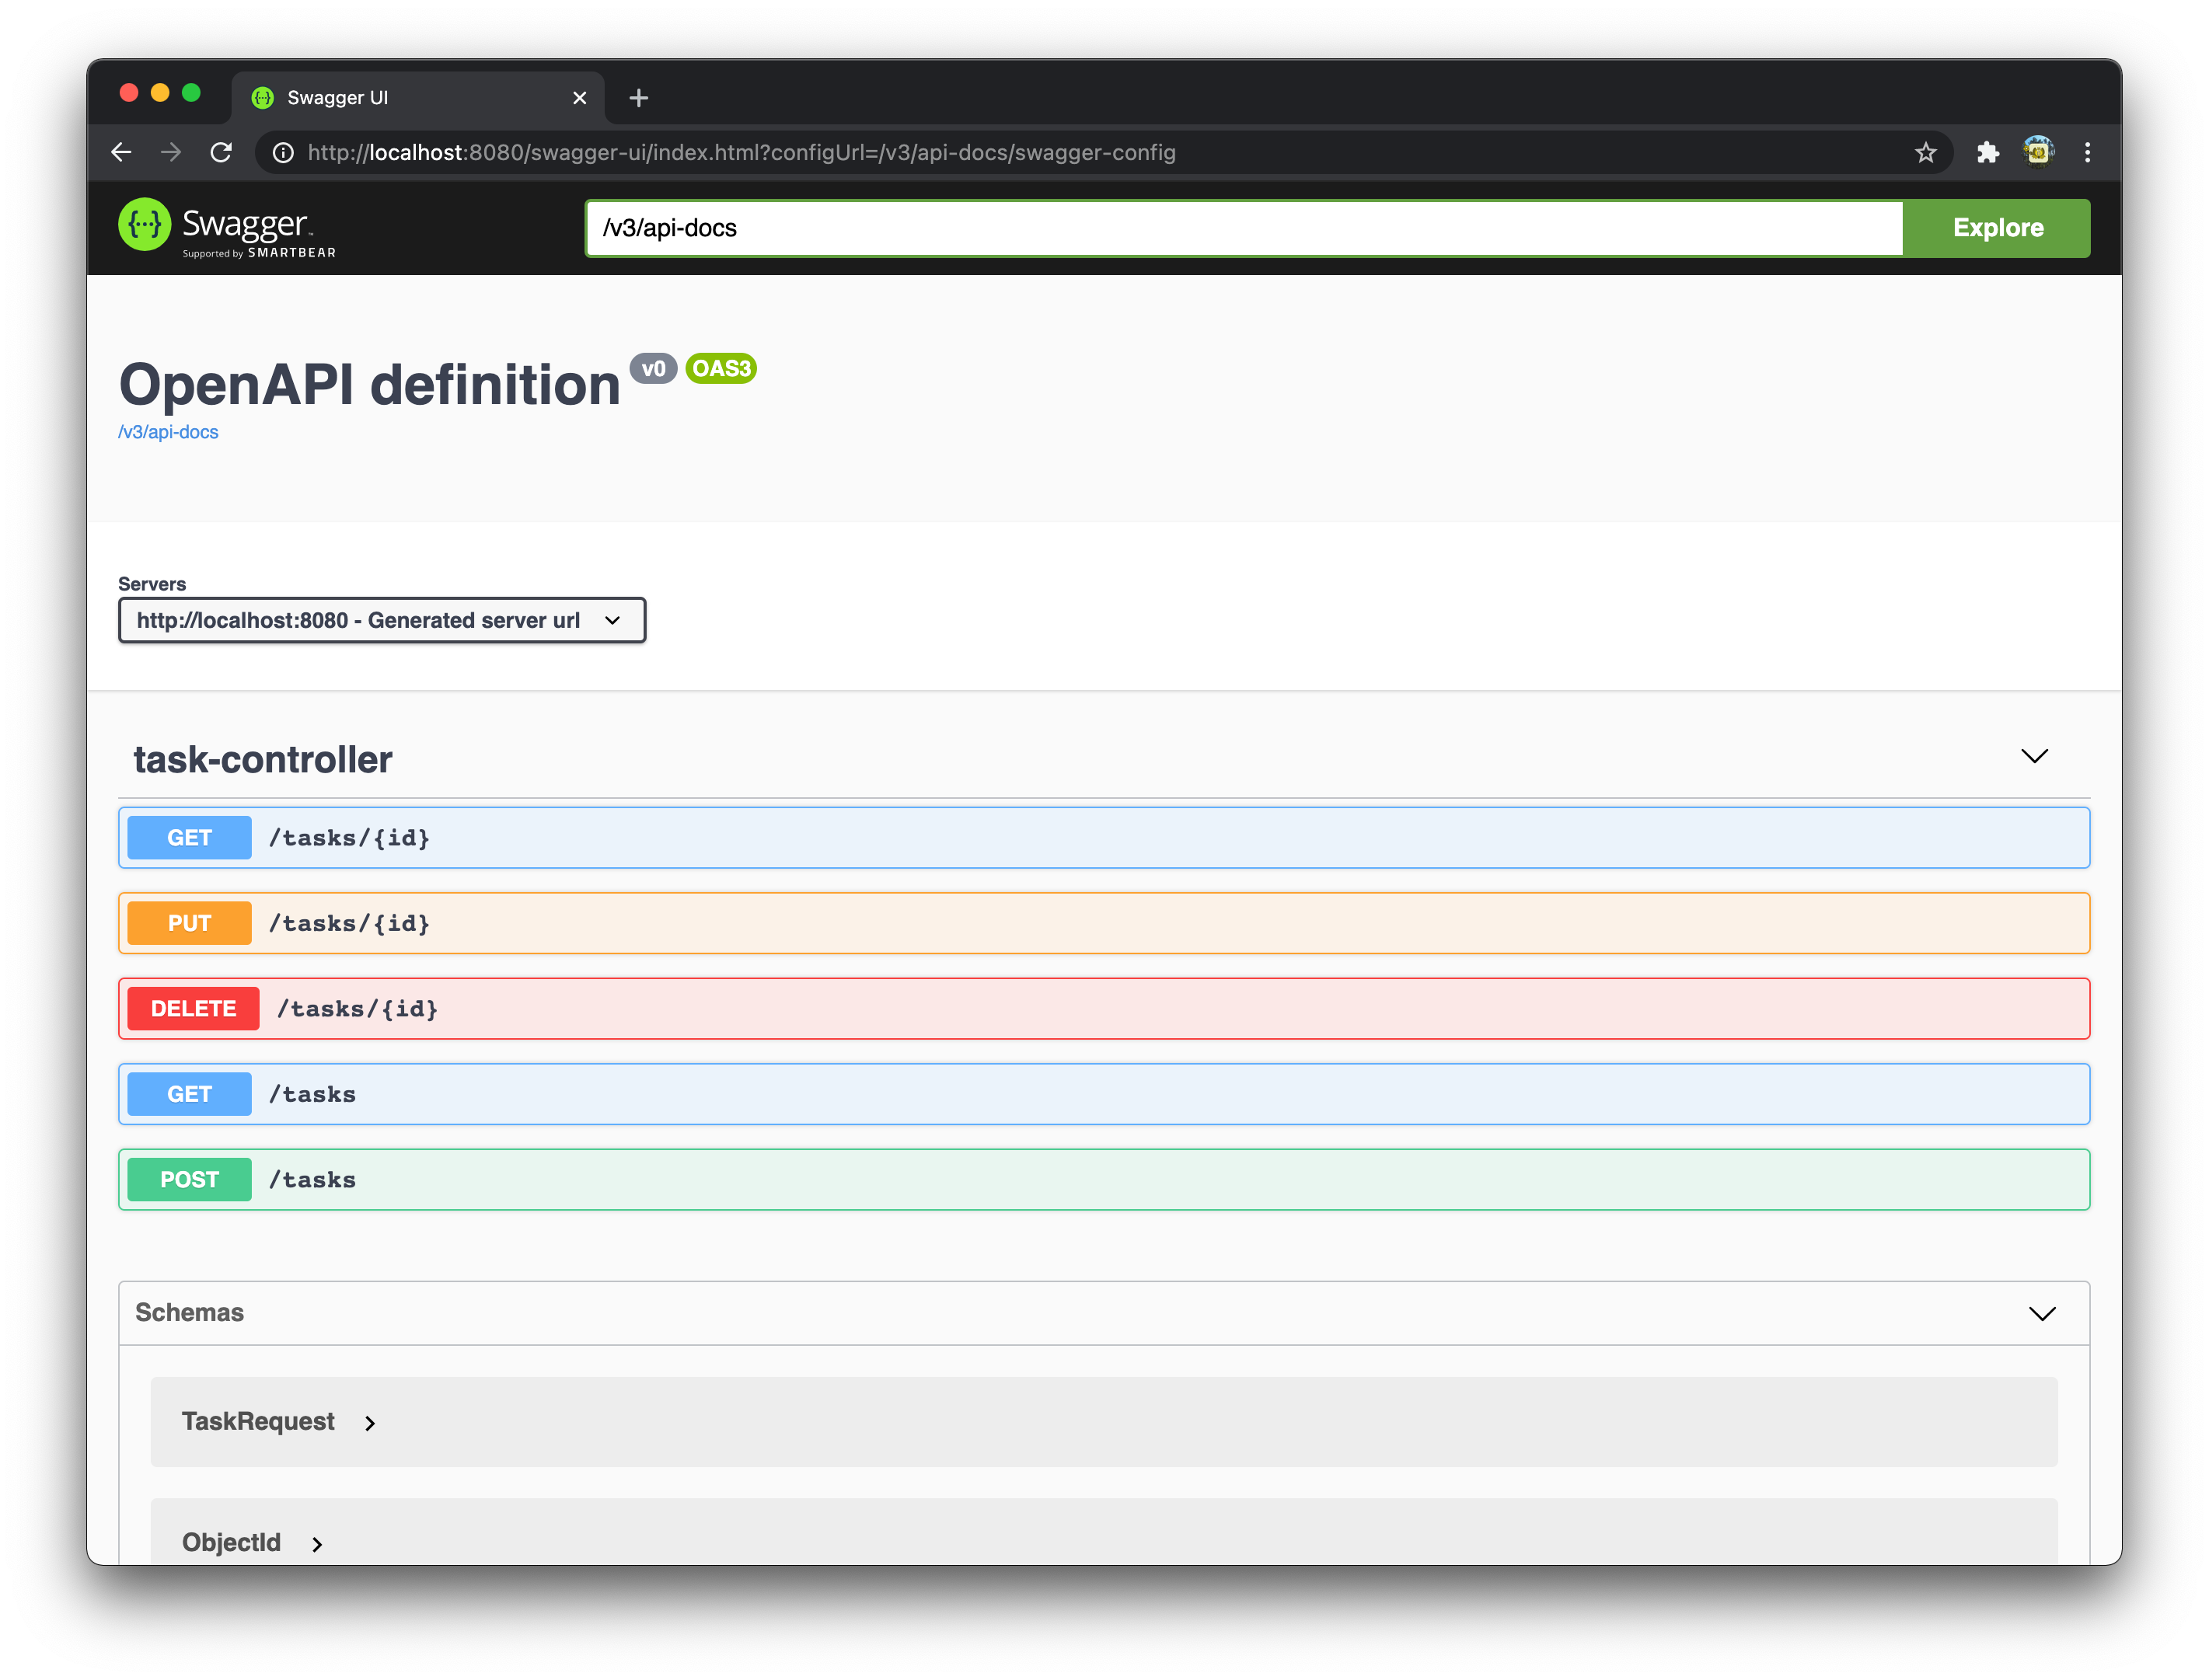2209x1680 pixels.
Task: Click the bookmark star in address bar
Action: (1925, 152)
